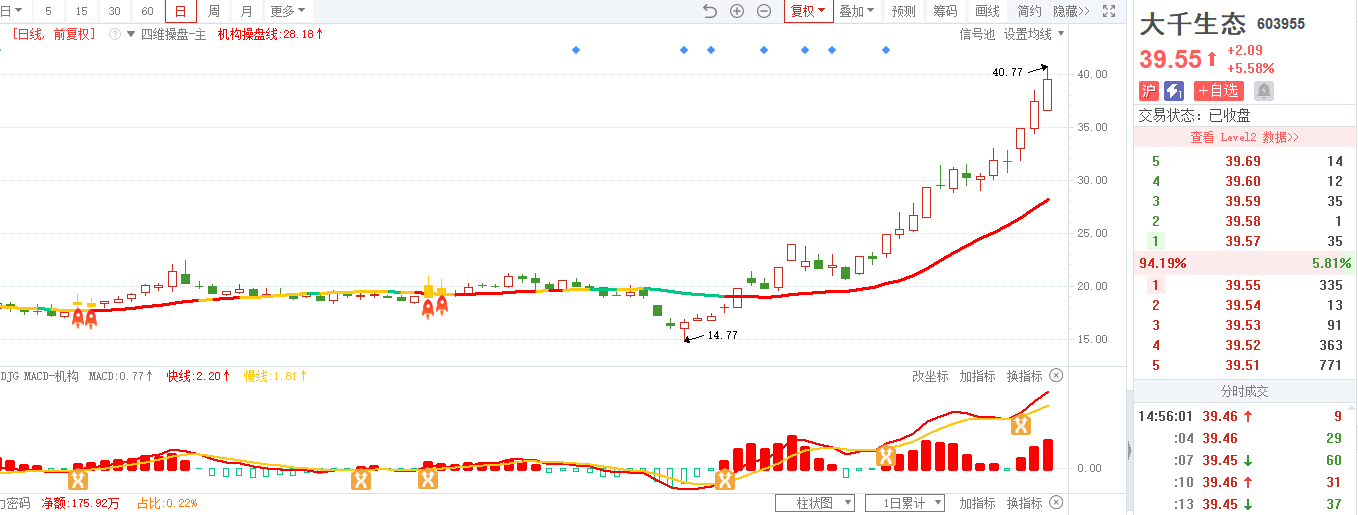Click 加指标 in the MACD panel
Image resolution: width=1358 pixels, height=515 pixels.
[x=977, y=376]
